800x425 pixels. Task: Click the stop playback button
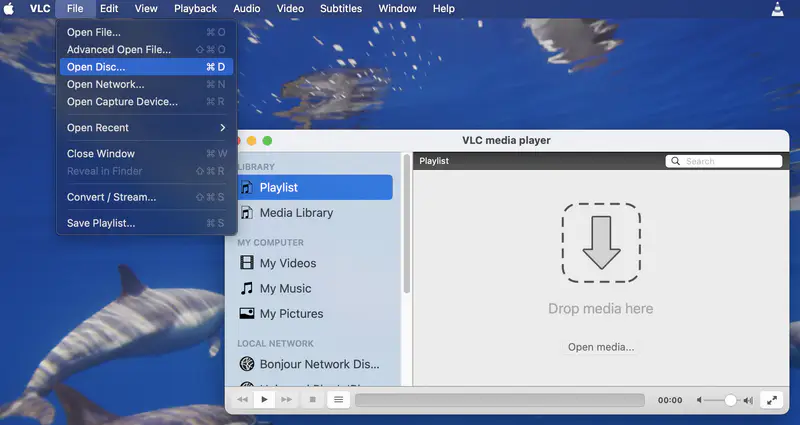pos(313,399)
